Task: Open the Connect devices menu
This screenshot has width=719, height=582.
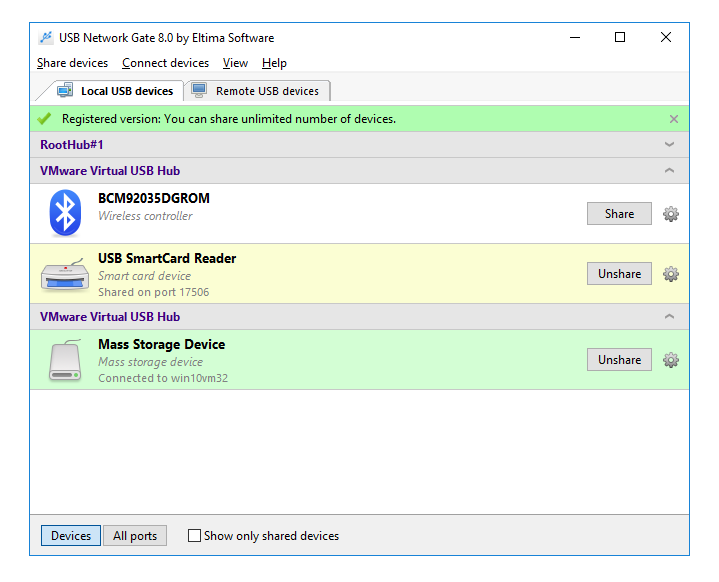Action: point(166,63)
